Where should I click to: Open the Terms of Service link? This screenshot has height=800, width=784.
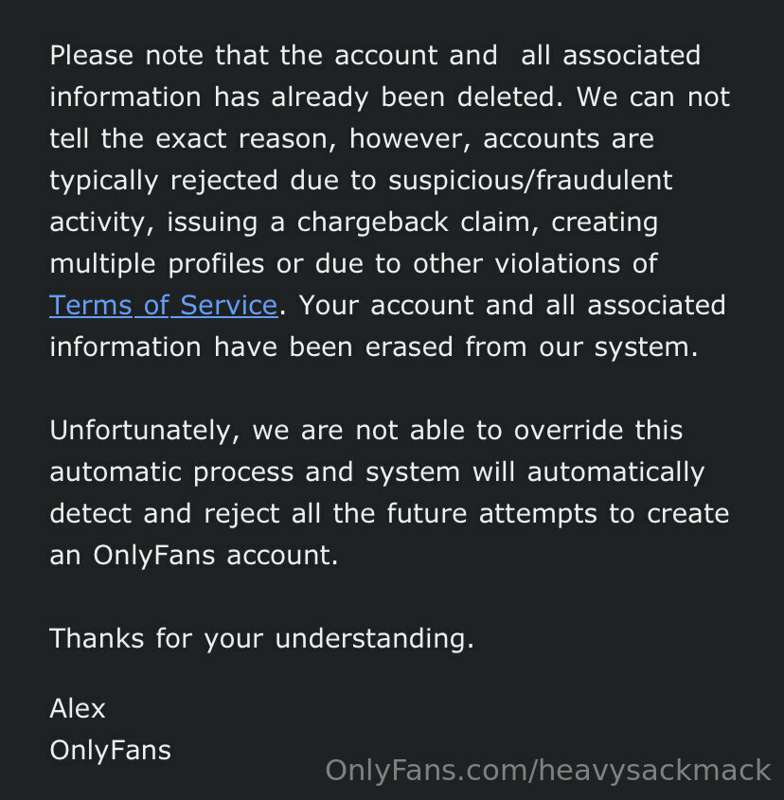pos(164,305)
